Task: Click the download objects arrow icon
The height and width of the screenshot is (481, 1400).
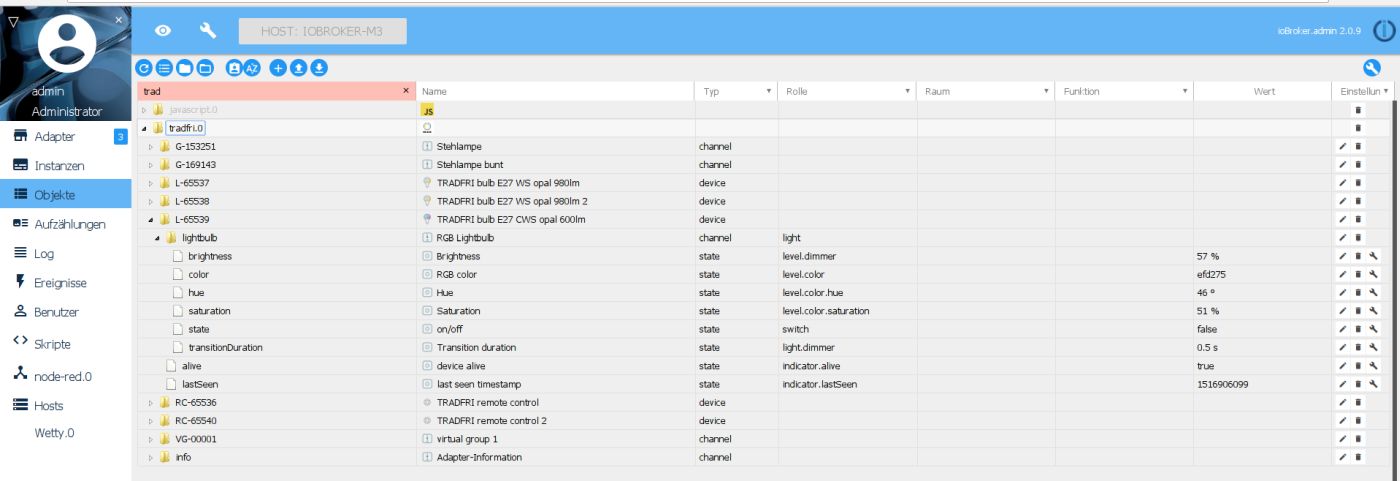Action: tap(319, 68)
